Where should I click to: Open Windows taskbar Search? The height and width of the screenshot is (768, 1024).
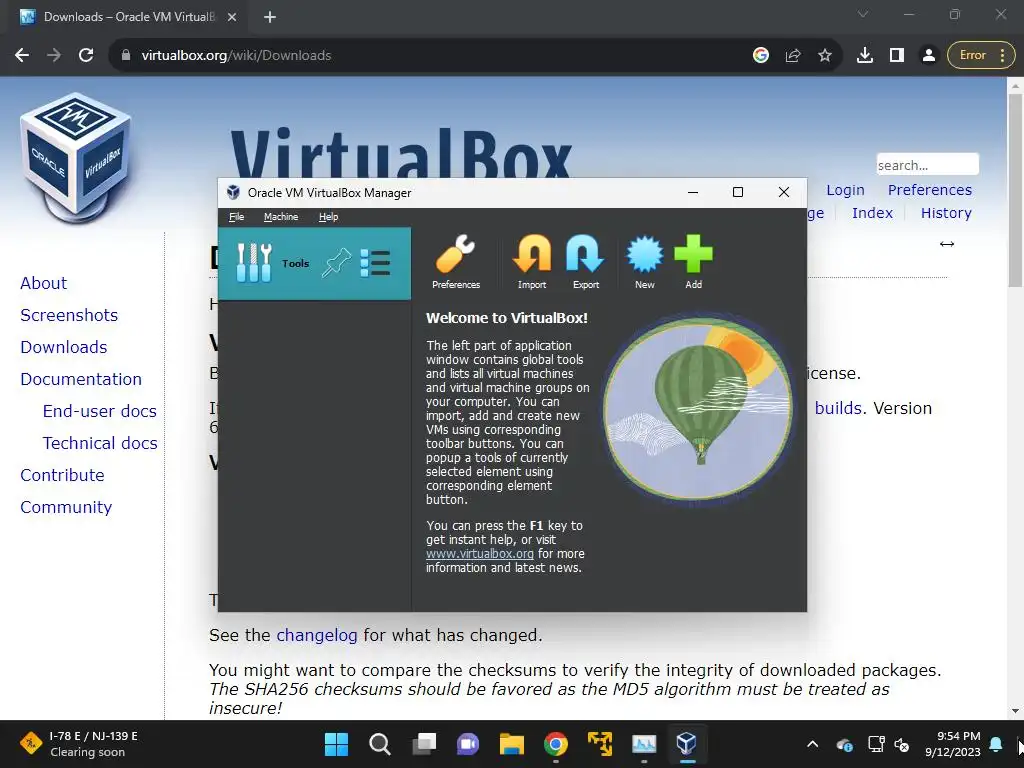(x=380, y=744)
